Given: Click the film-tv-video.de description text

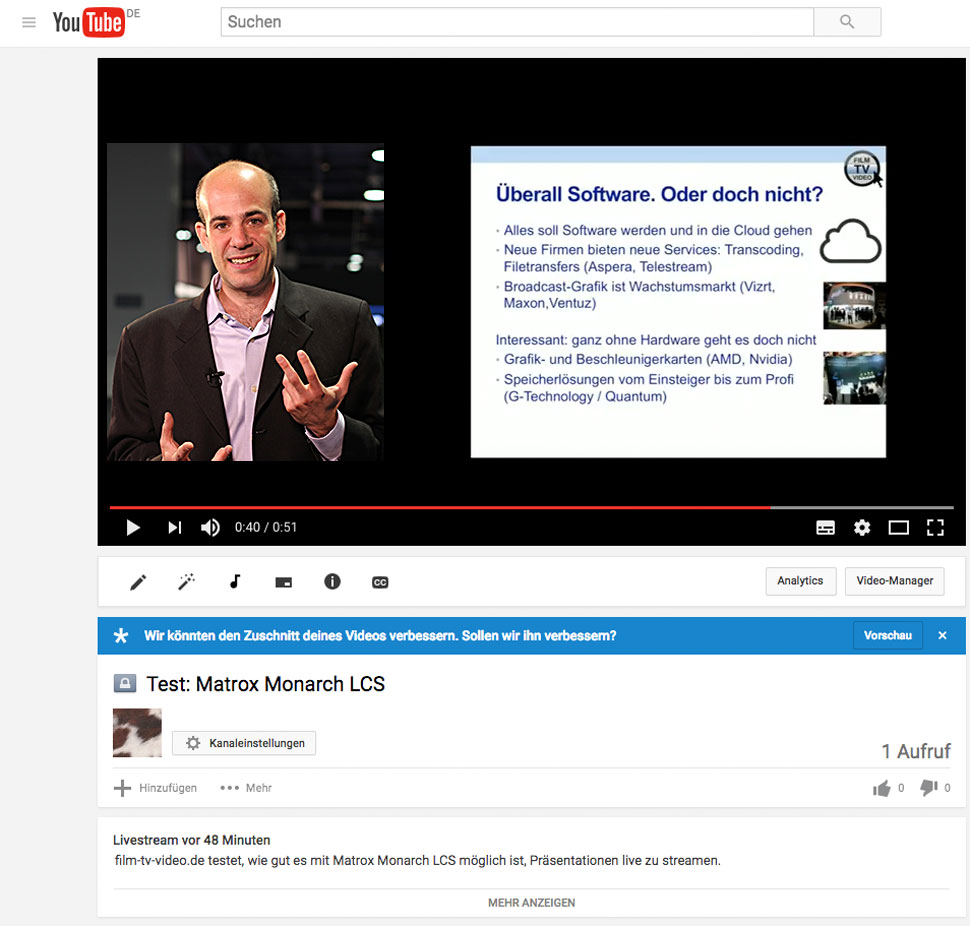Looking at the screenshot, I should [418, 860].
